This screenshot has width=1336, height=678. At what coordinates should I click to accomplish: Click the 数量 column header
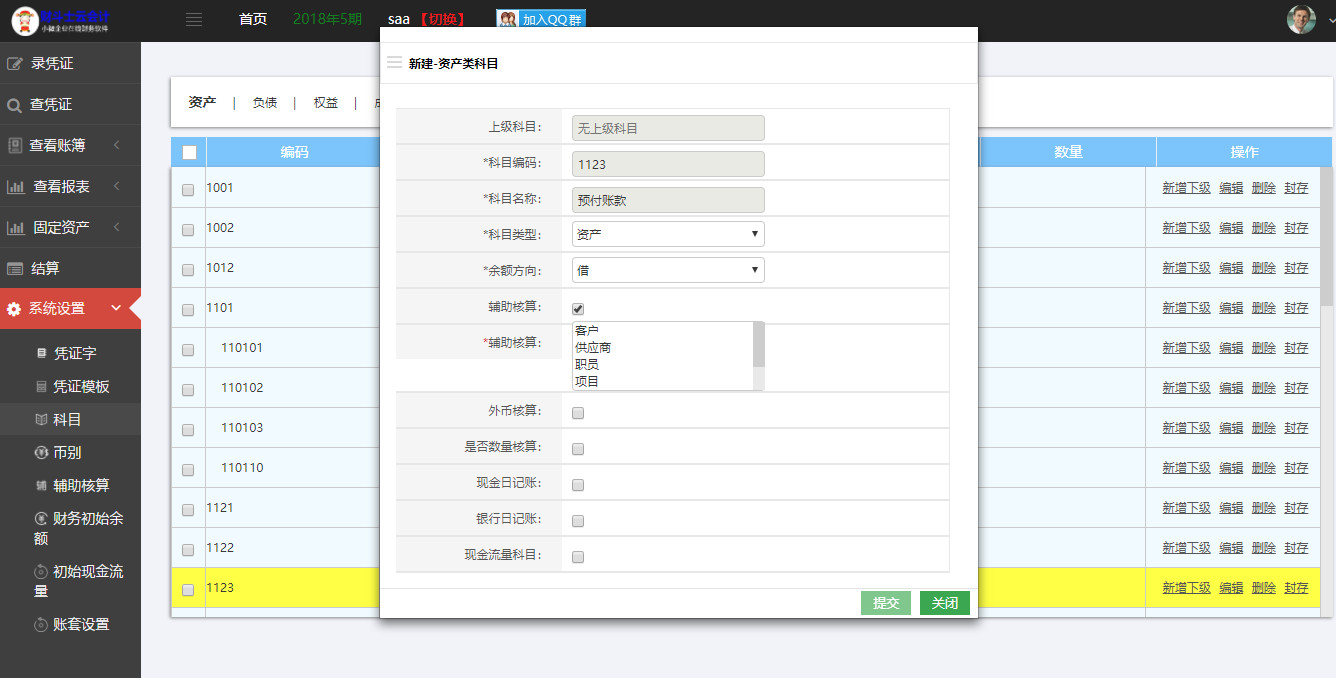(x=1068, y=152)
